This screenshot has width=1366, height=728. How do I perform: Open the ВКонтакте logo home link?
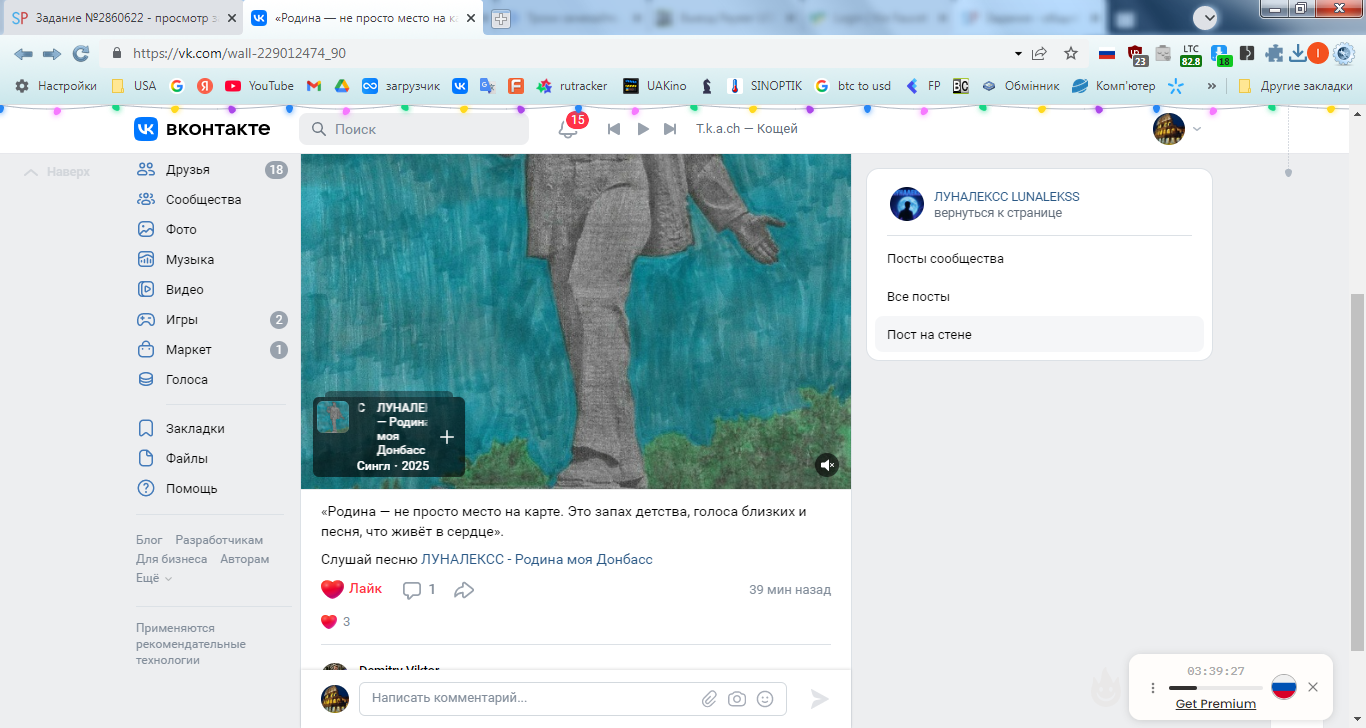(202, 128)
